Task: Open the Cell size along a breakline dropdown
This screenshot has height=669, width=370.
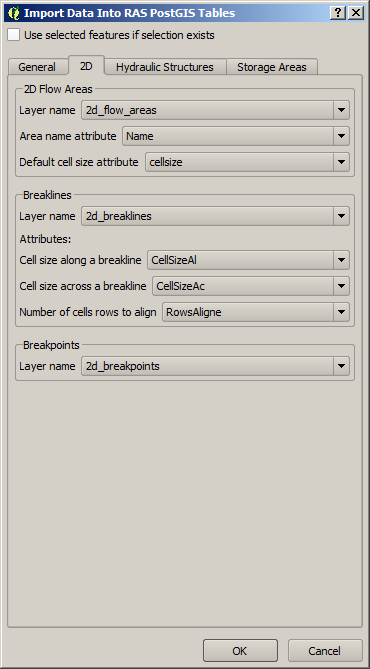Action: click(248, 260)
